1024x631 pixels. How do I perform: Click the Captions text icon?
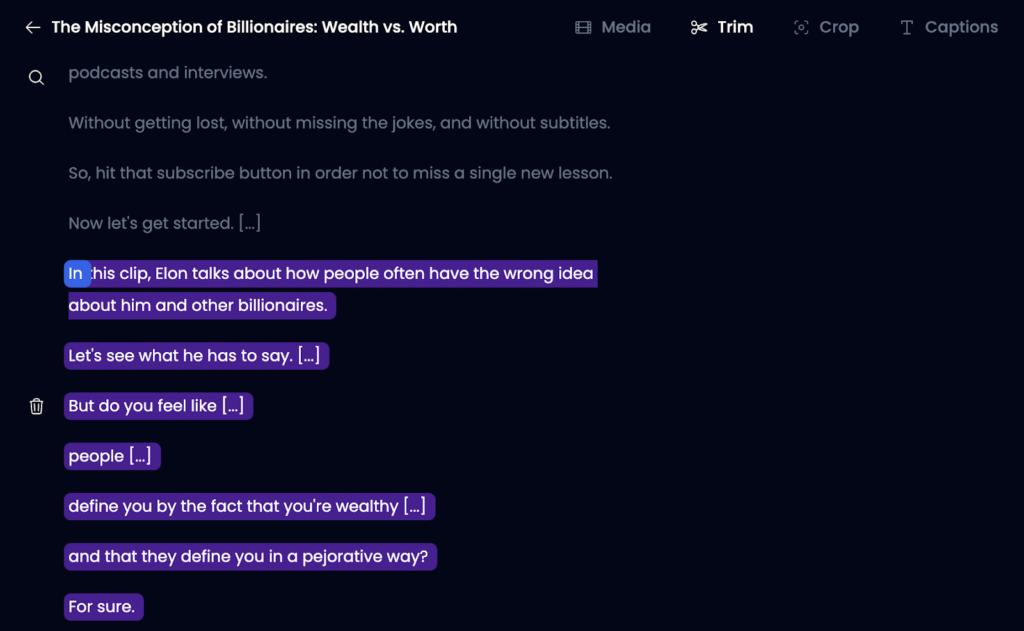tap(907, 28)
